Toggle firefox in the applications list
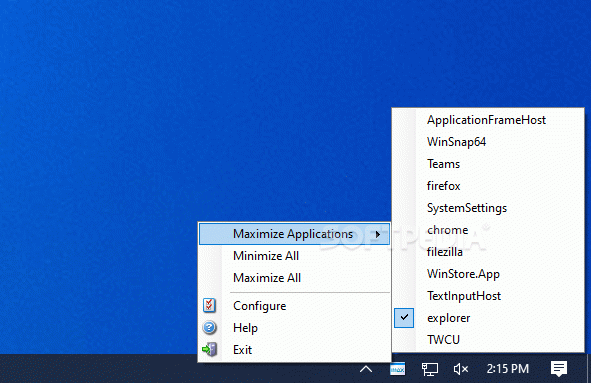Screen dimensions: 591x383 [488, 186]
